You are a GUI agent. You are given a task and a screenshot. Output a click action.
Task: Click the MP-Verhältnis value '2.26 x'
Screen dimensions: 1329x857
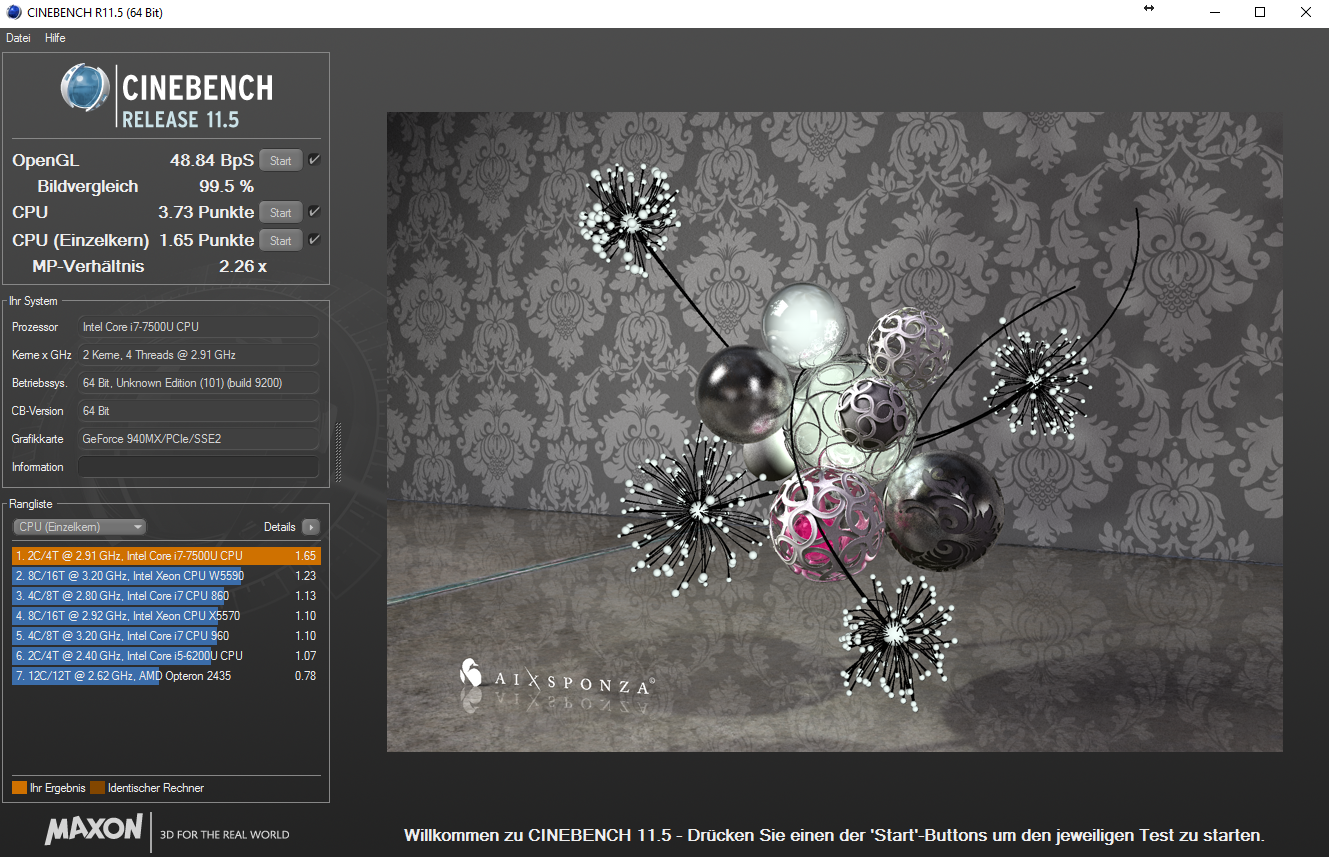[243, 266]
